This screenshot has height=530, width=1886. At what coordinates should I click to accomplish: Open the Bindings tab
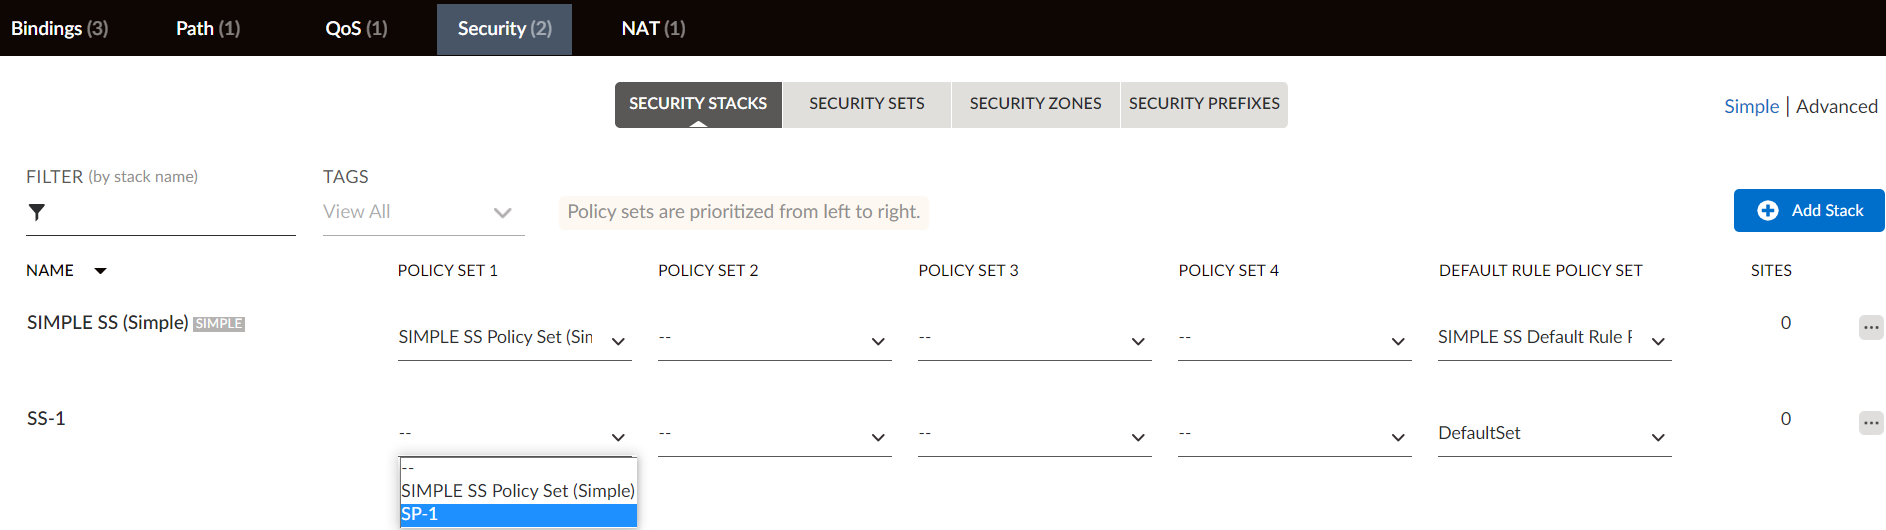(59, 28)
